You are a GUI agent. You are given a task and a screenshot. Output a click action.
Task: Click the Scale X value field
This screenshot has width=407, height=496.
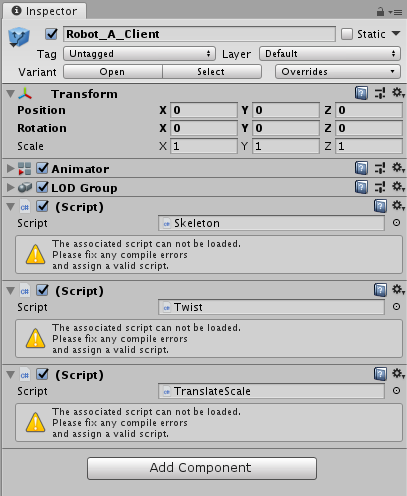(204, 146)
